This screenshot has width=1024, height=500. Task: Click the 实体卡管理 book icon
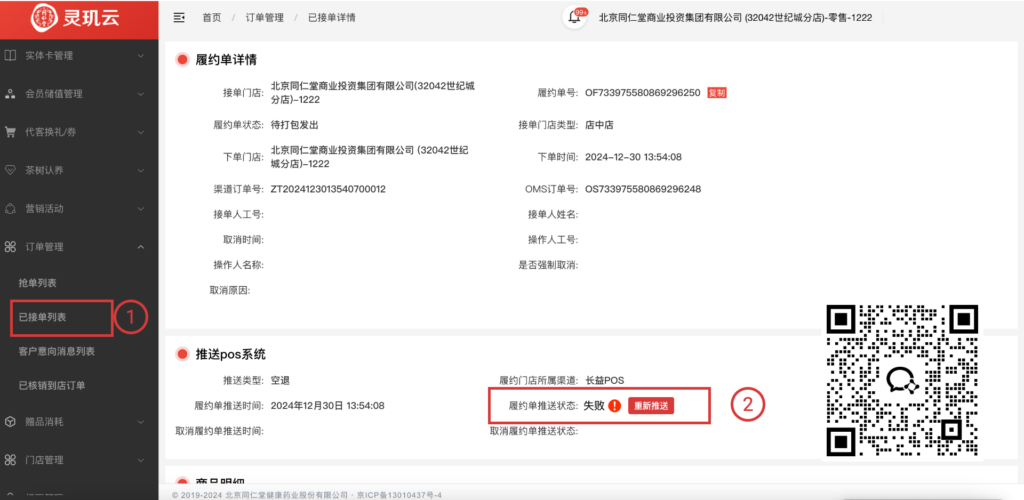(10, 55)
